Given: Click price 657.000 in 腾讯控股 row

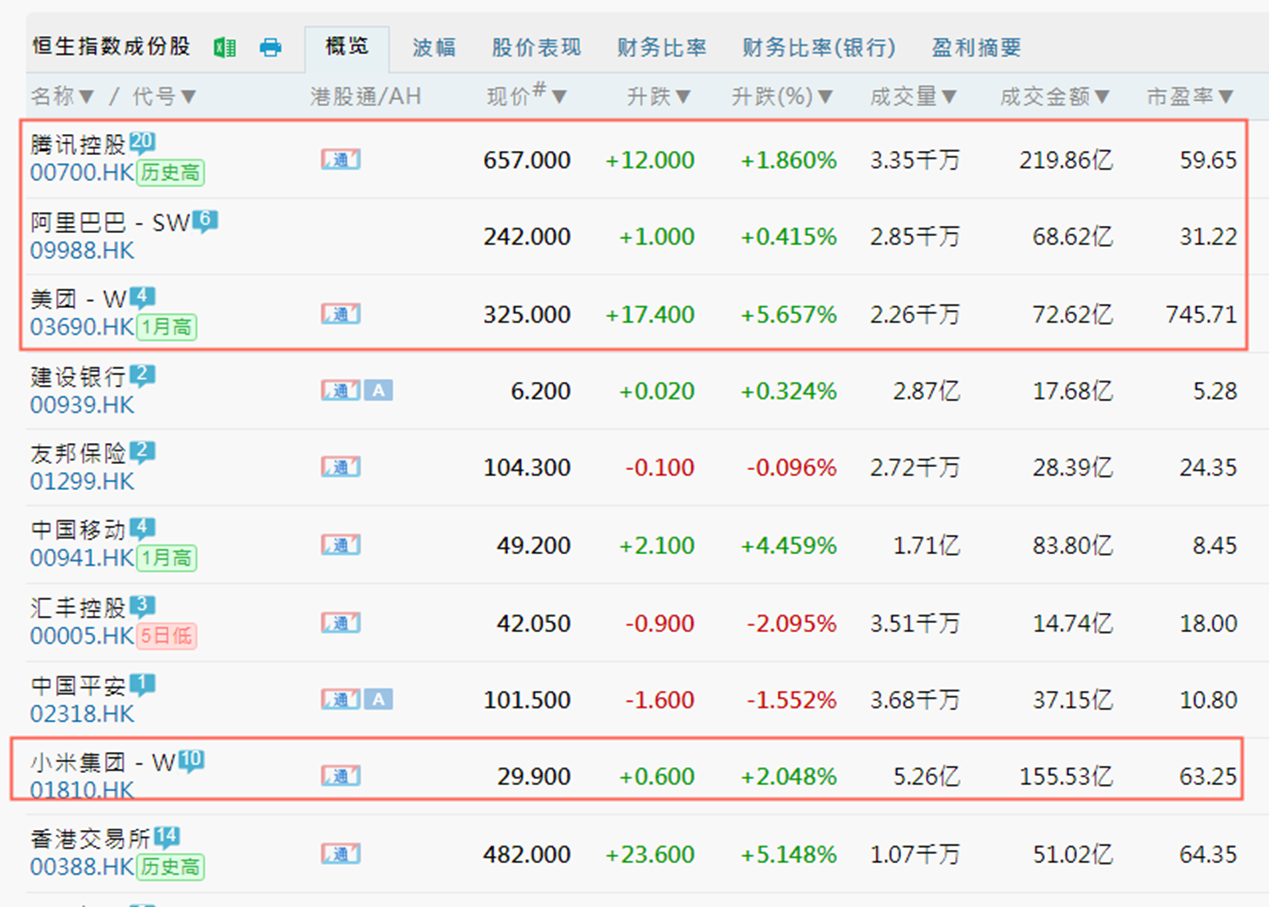Looking at the screenshot, I should tap(527, 160).
